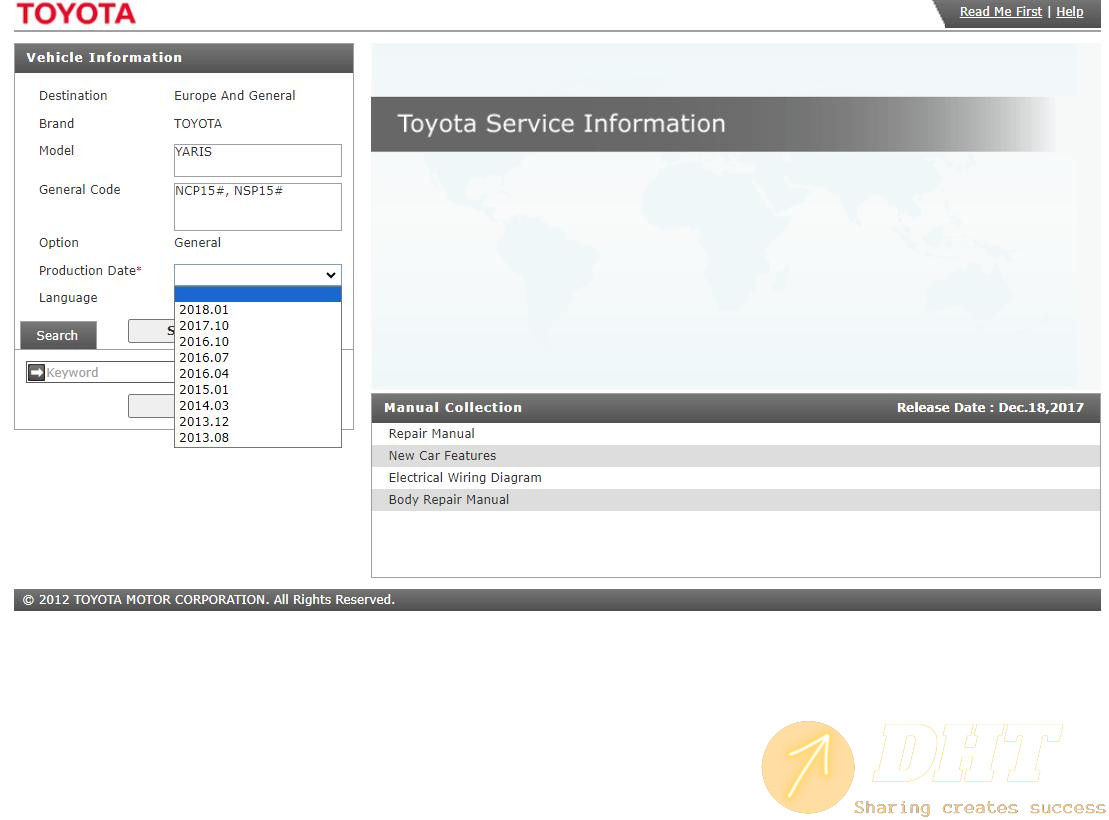Click the Release Date Dec.18,2017 text

[x=990, y=408]
